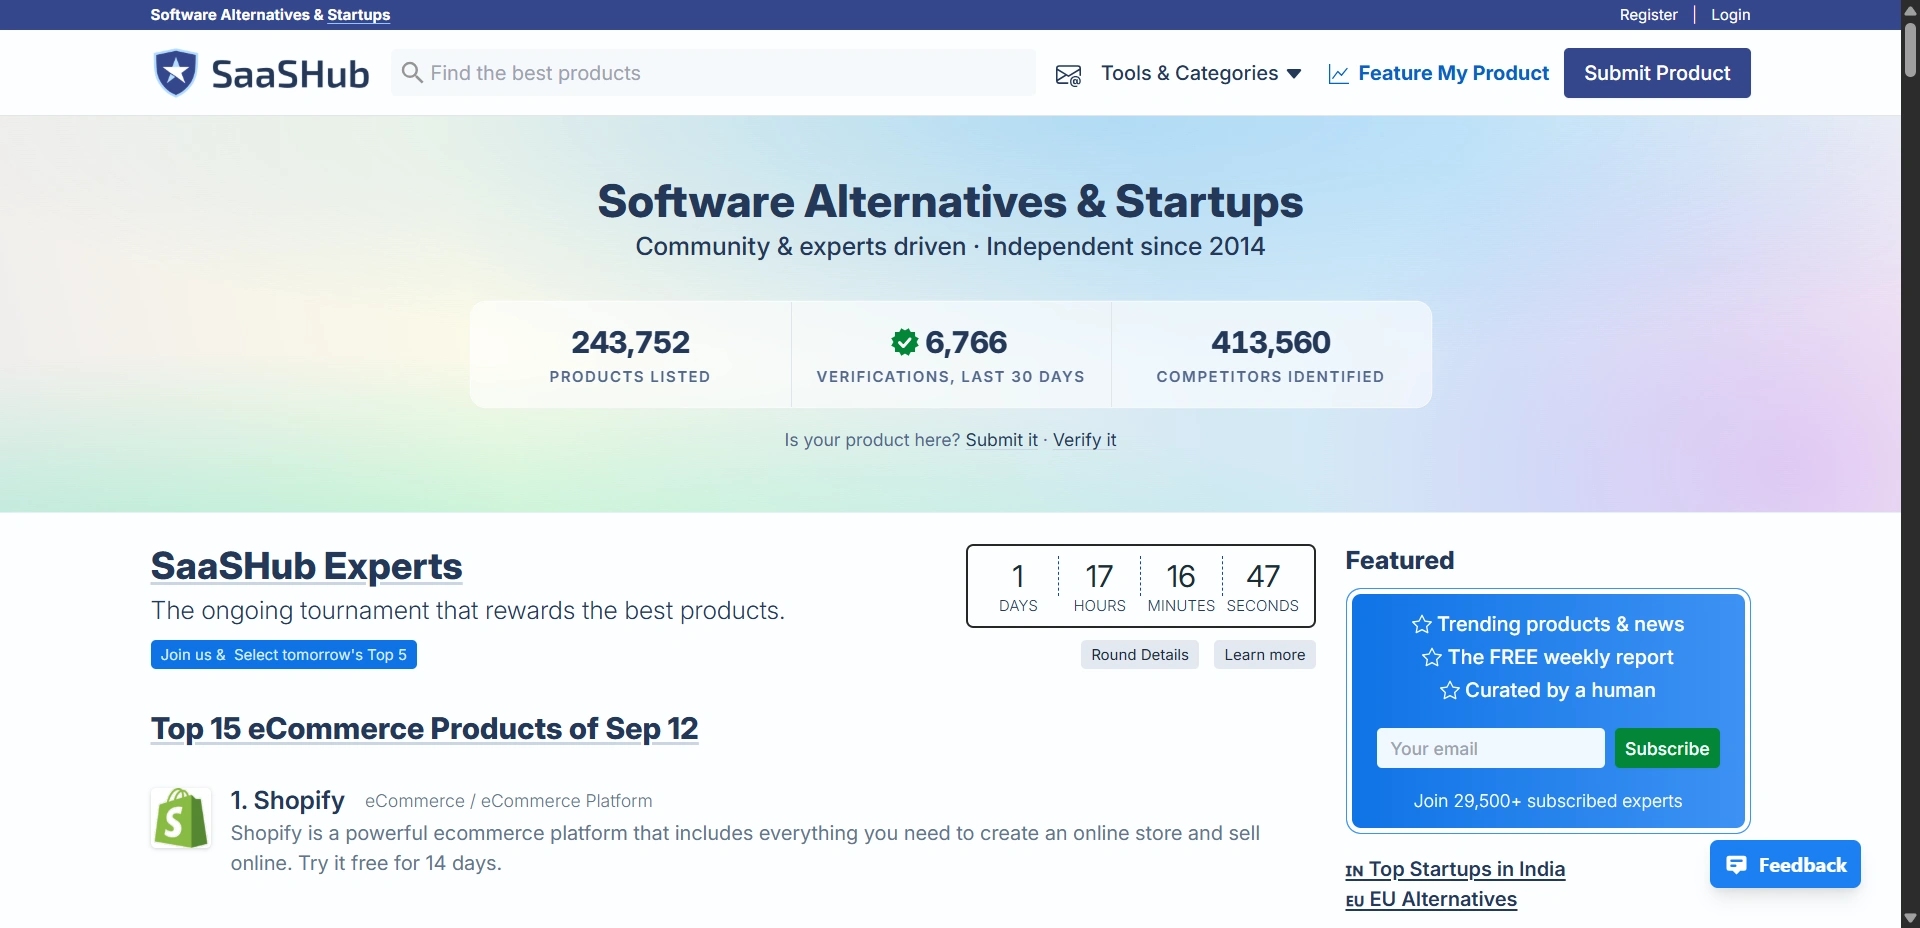Open the Register link

click(1648, 15)
